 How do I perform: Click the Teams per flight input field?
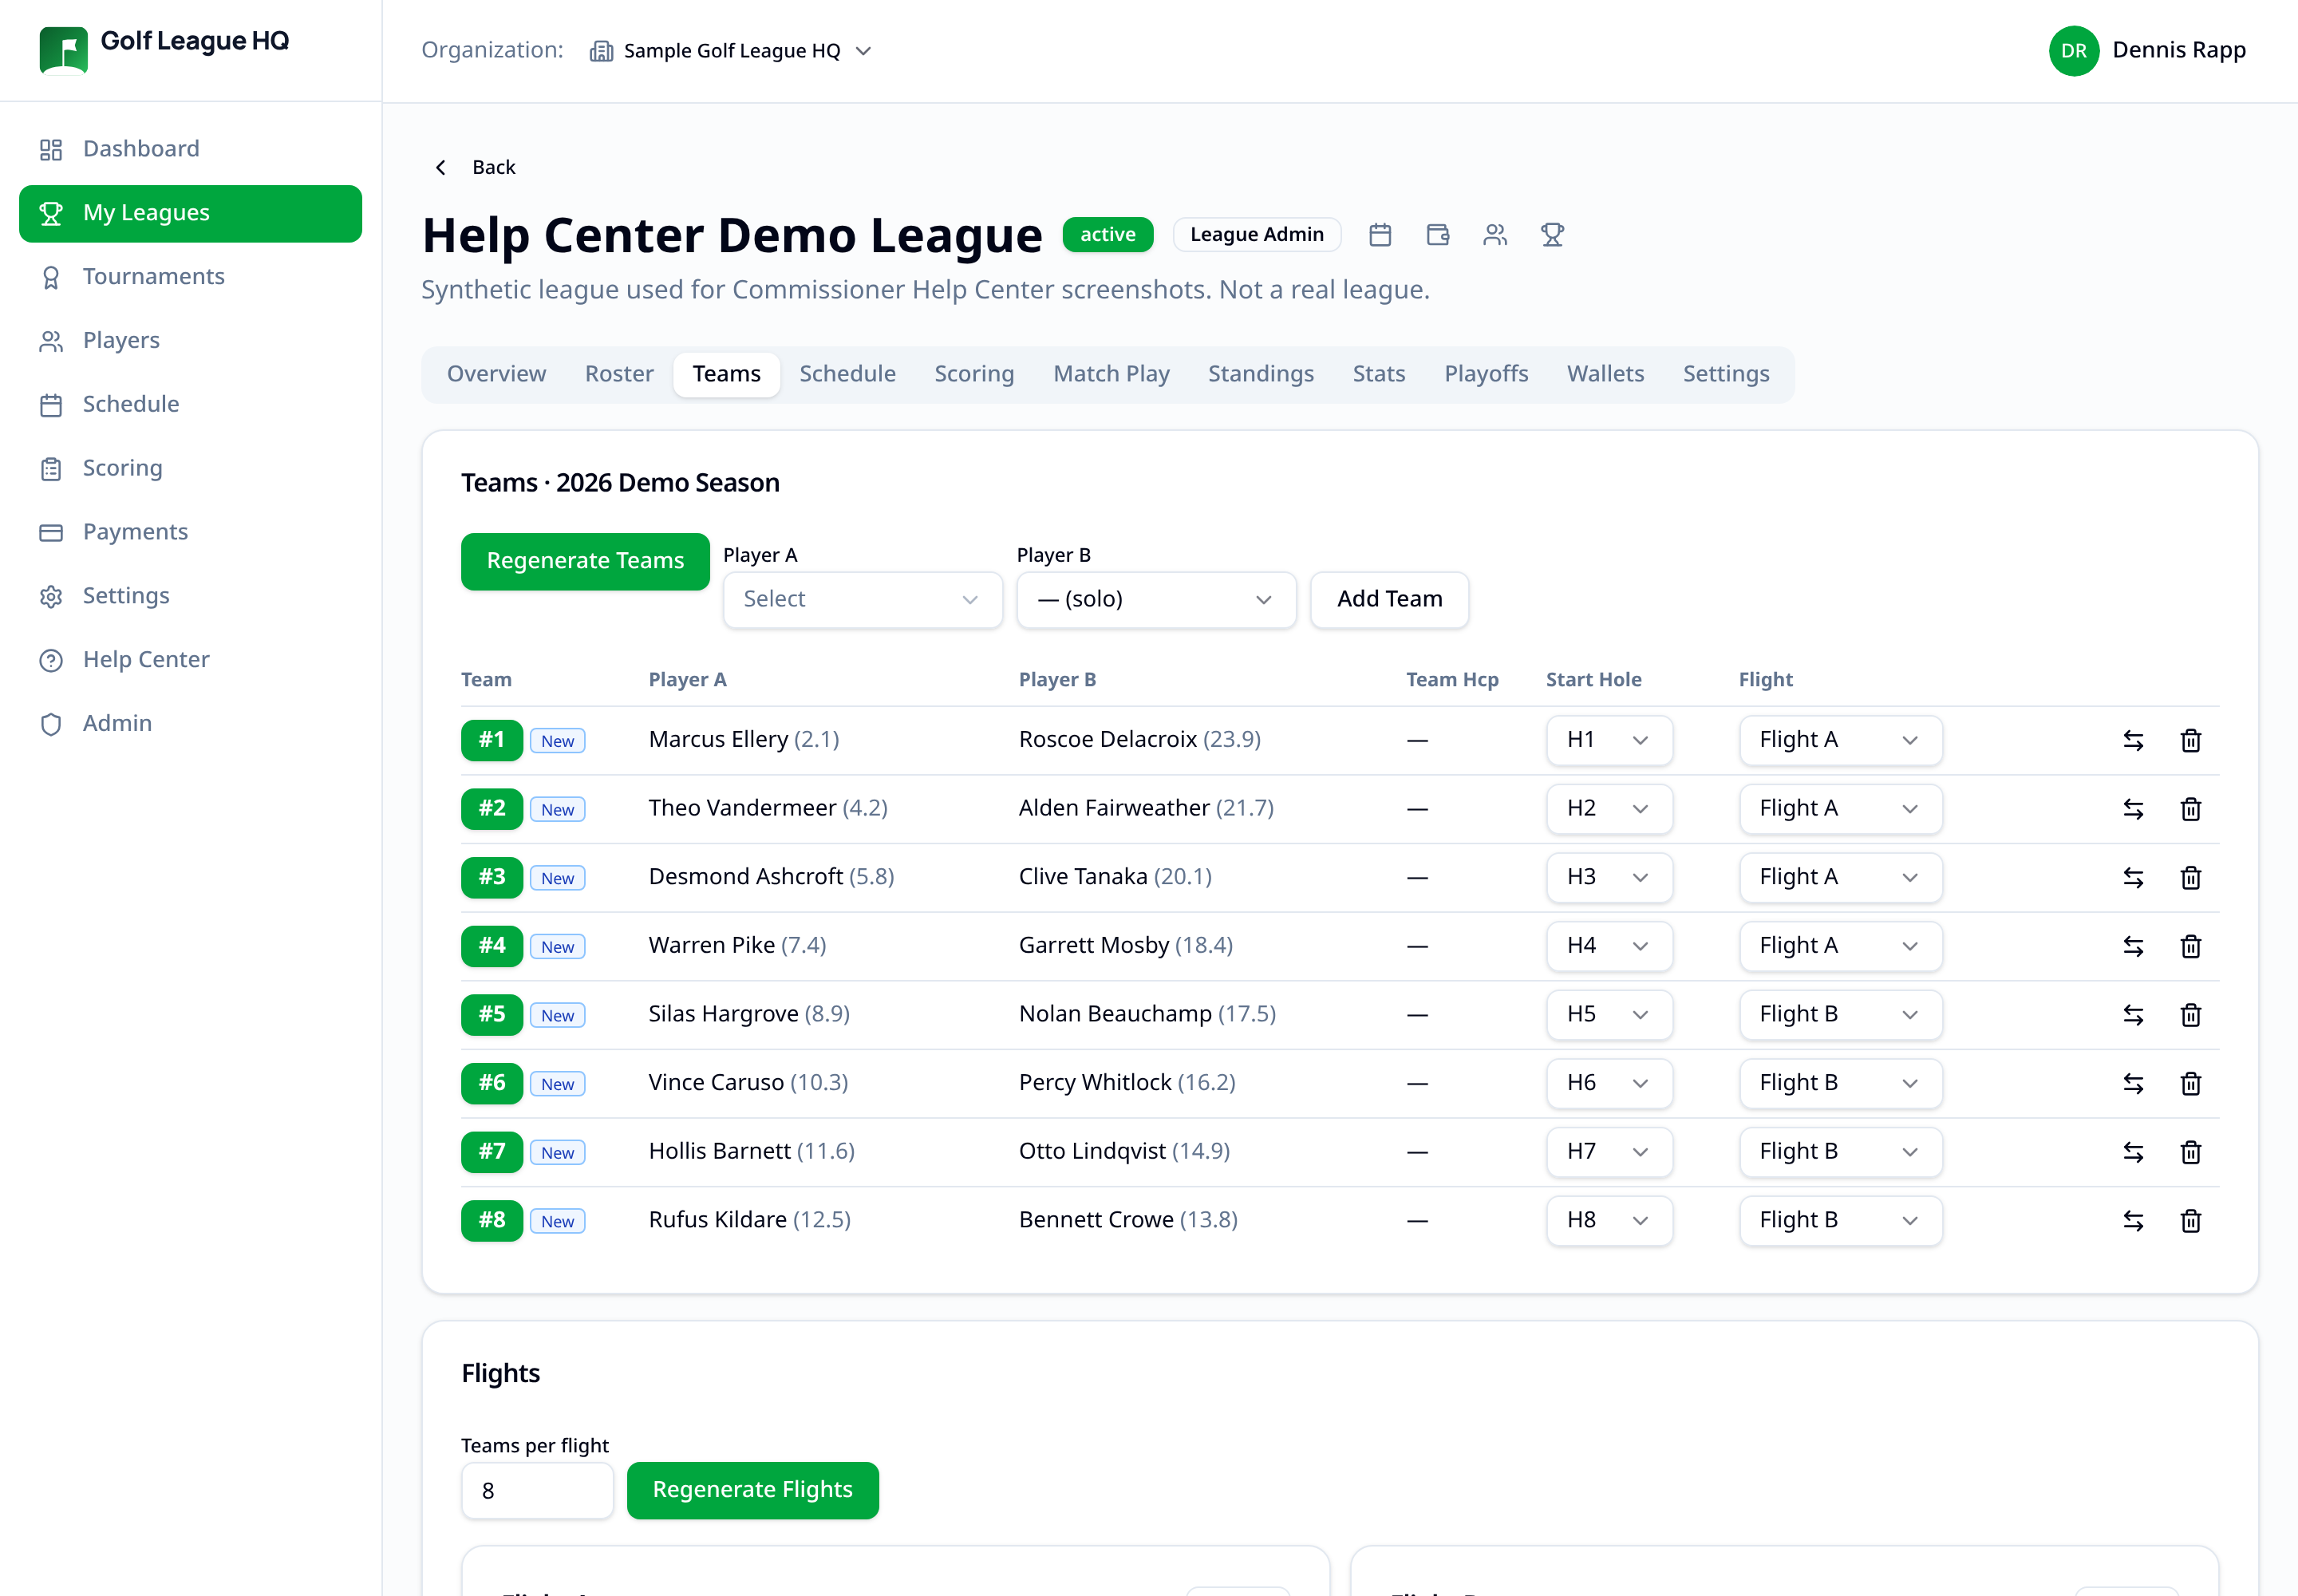point(537,1490)
